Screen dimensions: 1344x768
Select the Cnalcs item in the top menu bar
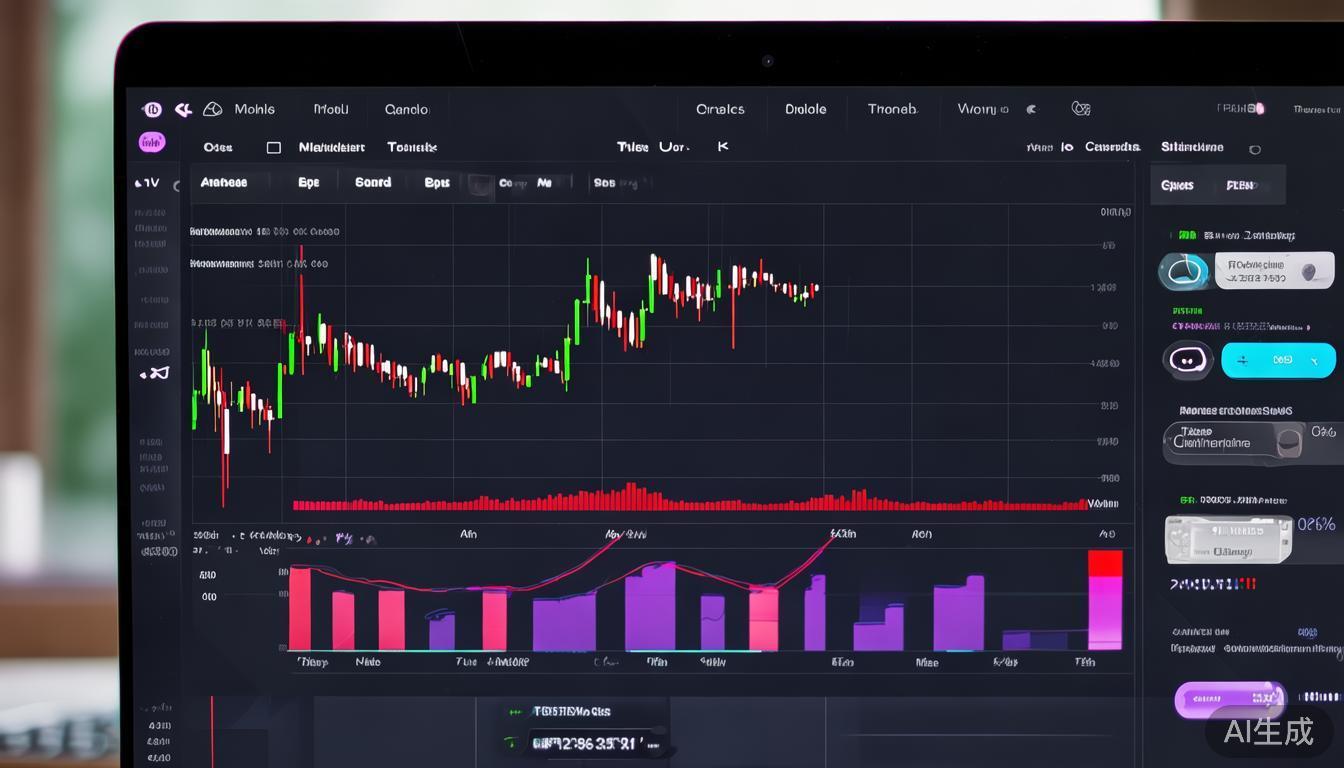pyautogui.click(x=720, y=108)
